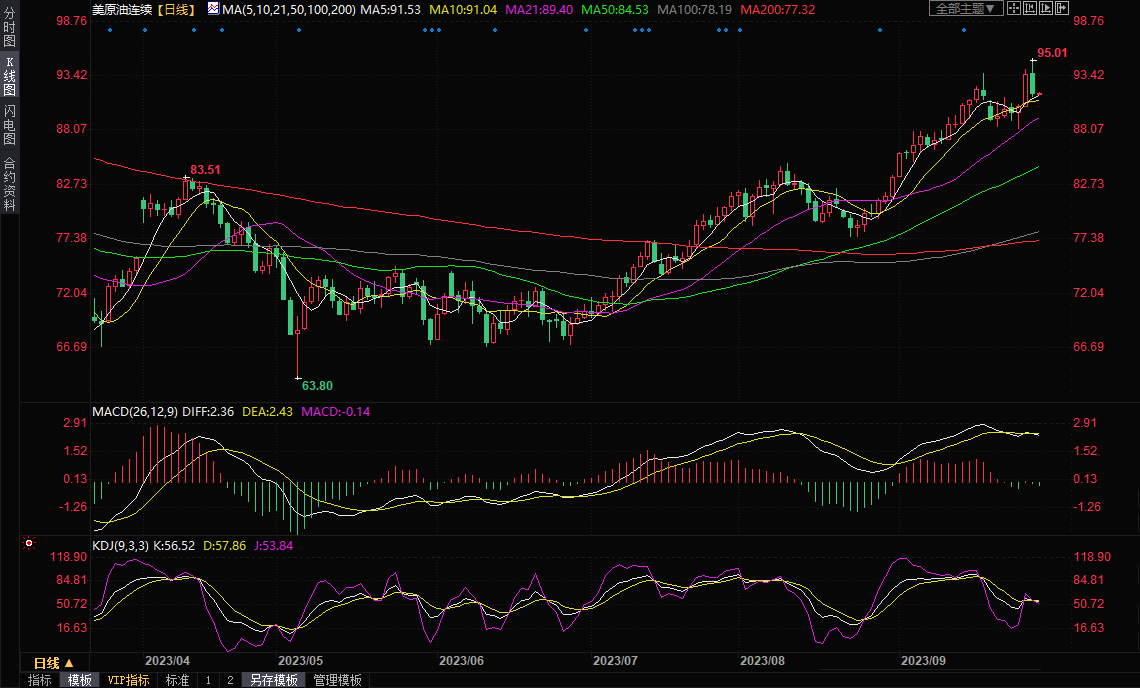Open the 合约资料 sidebar tab
Viewport: 1140px width, 688px height.
click(x=9, y=183)
